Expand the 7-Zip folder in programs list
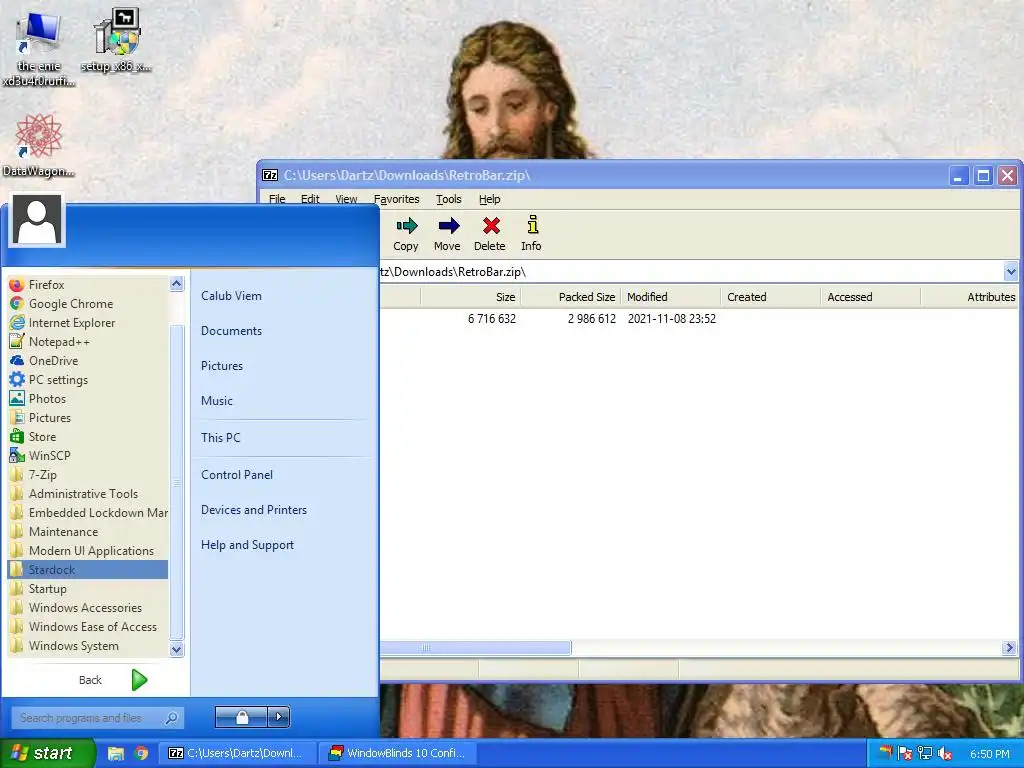The image size is (1024, 768). (88, 474)
